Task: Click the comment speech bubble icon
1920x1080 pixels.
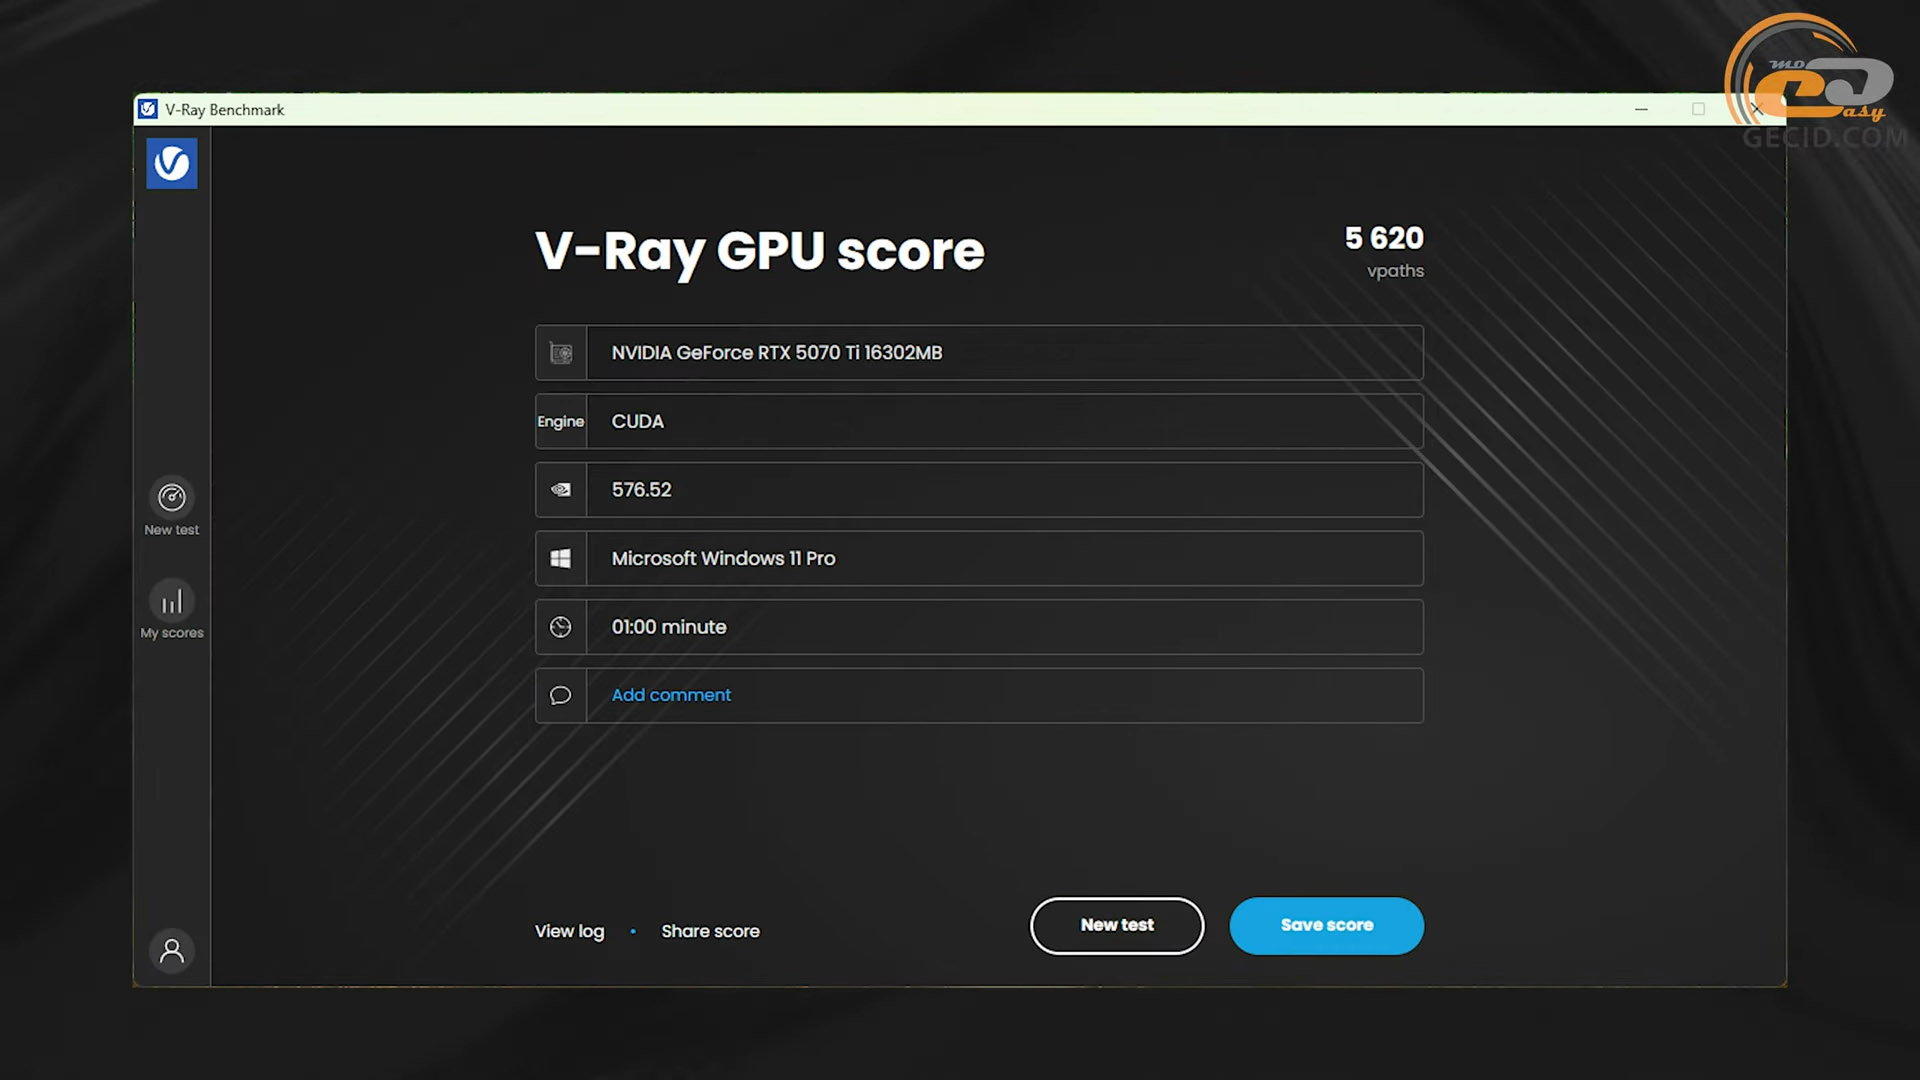Action: click(561, 695)
